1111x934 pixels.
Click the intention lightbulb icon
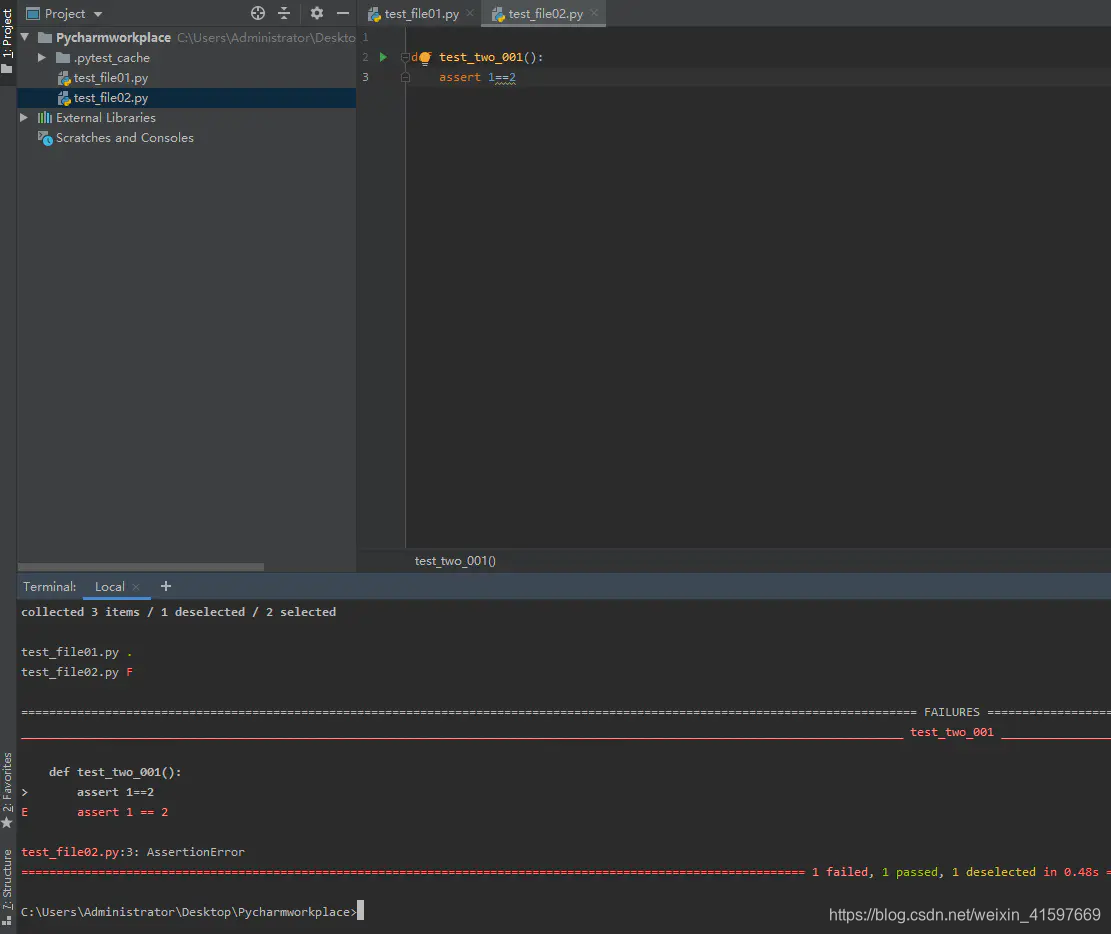(x=425, y=57)
